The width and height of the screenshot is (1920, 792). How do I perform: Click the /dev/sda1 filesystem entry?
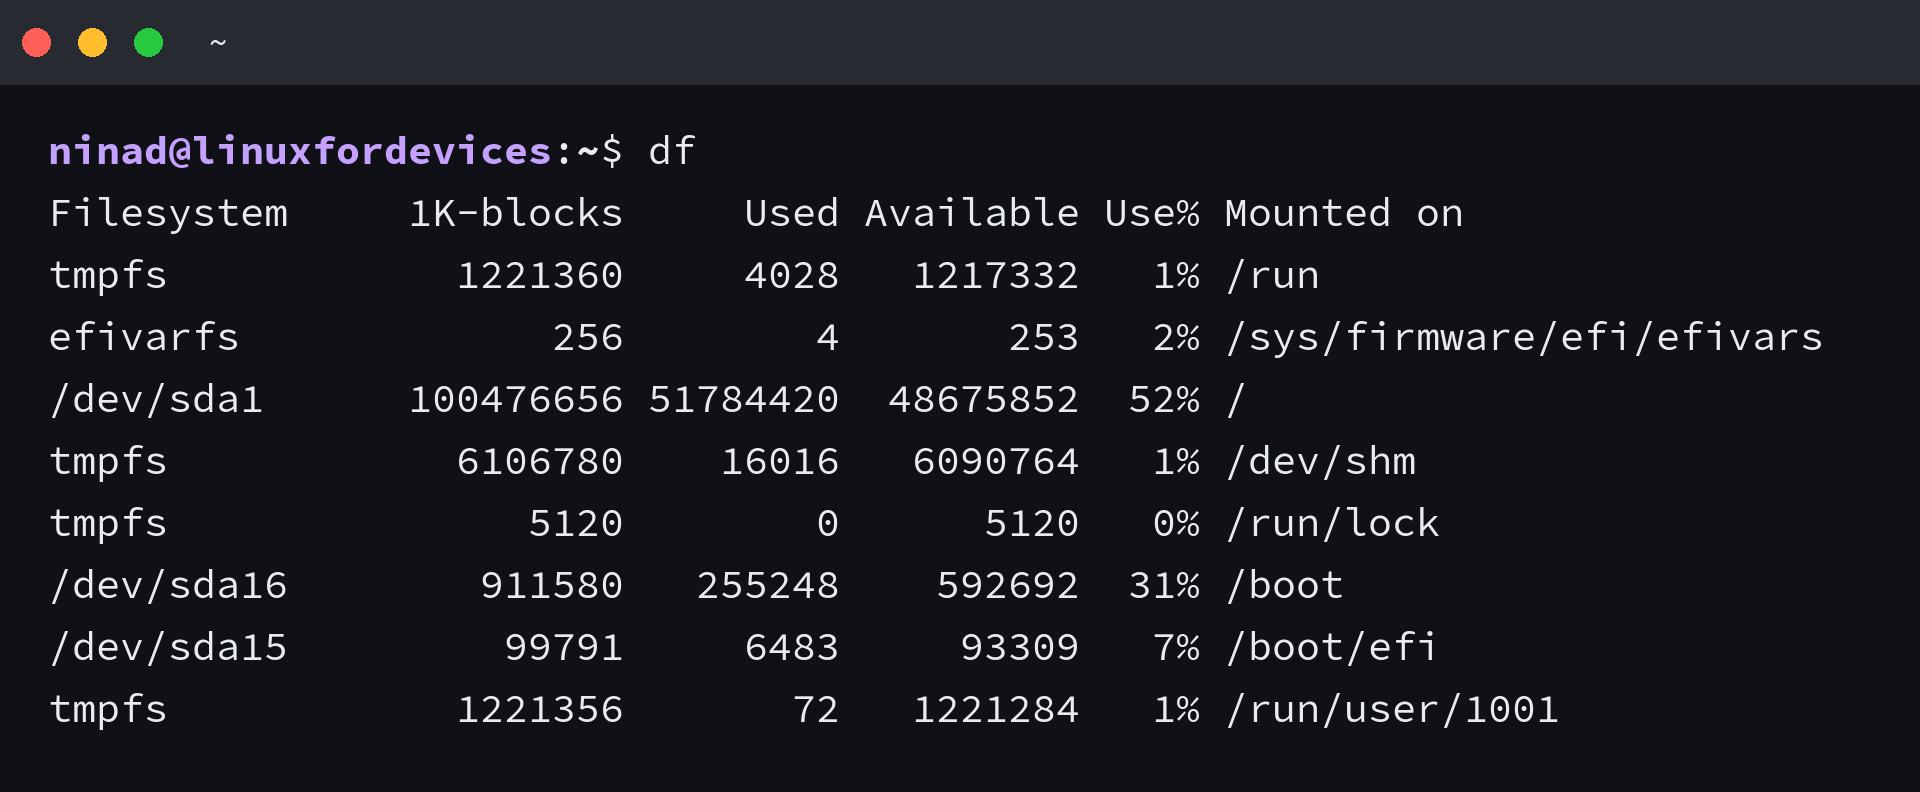click(x=157, y=399)
